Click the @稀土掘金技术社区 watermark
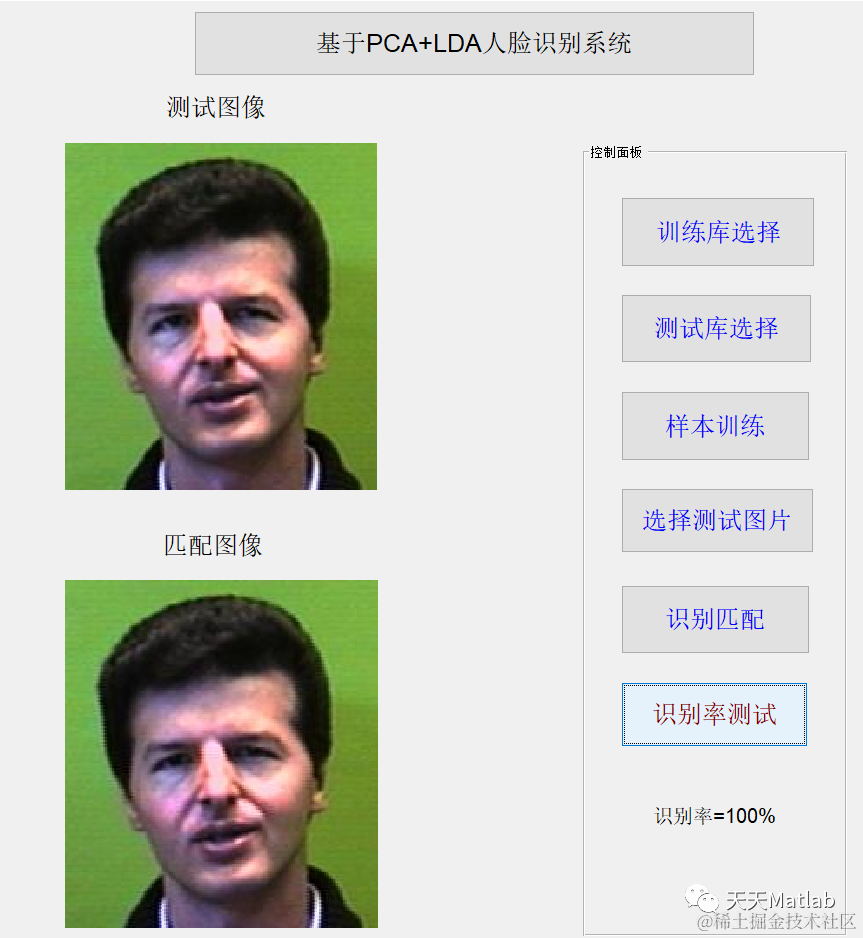Viewport: 863px width, 938px height. click(x=776, y=922)
